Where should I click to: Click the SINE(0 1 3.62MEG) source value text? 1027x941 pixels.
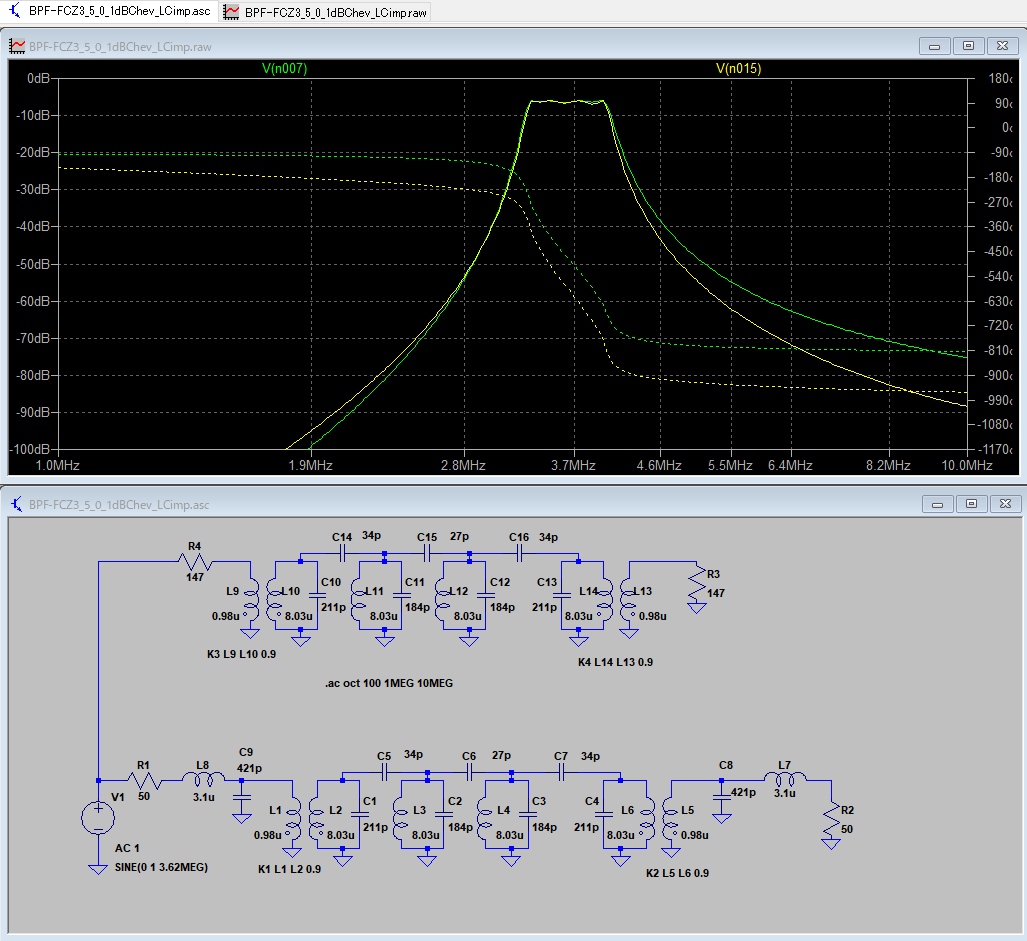coord(161,866)
